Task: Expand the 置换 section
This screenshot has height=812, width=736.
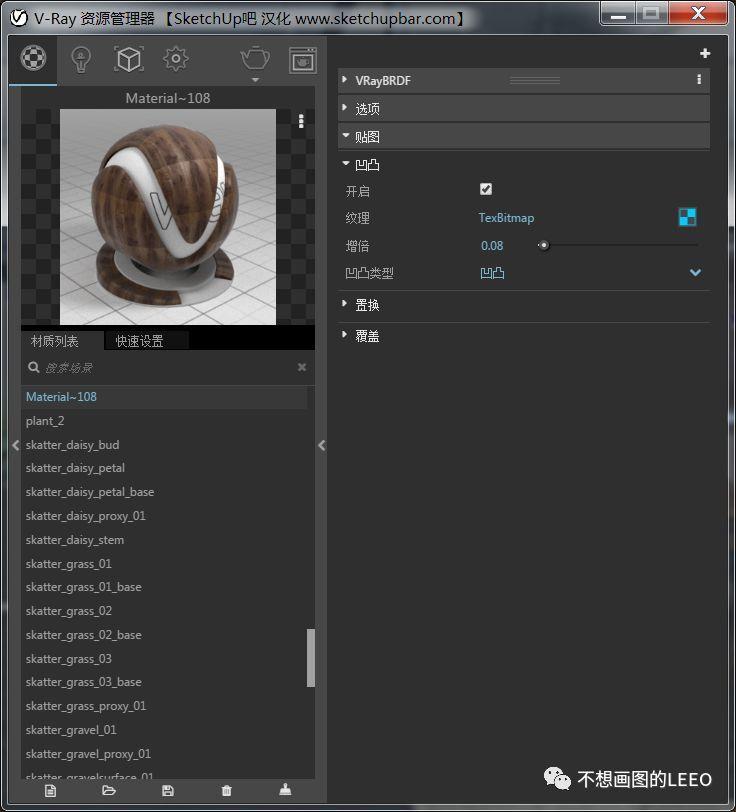Action: [x=344, y=304]
